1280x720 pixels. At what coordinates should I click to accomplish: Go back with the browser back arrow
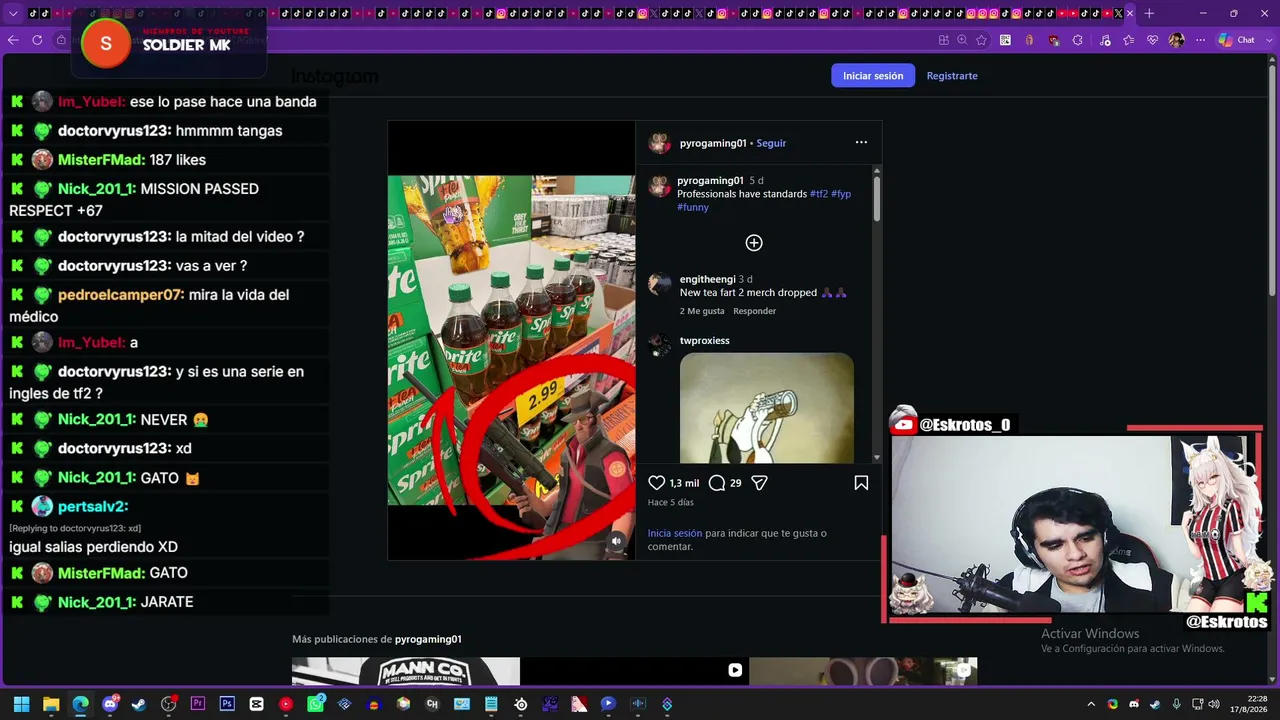coord(13,40)
